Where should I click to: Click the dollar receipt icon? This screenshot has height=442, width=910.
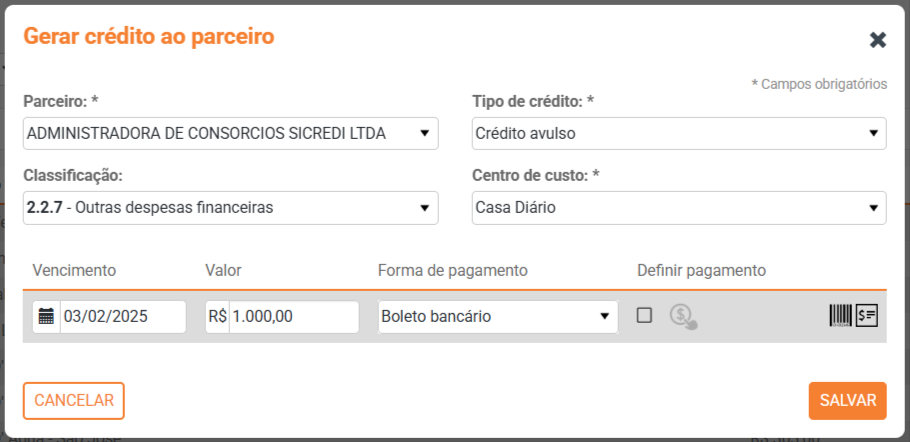tap(867, 316)
